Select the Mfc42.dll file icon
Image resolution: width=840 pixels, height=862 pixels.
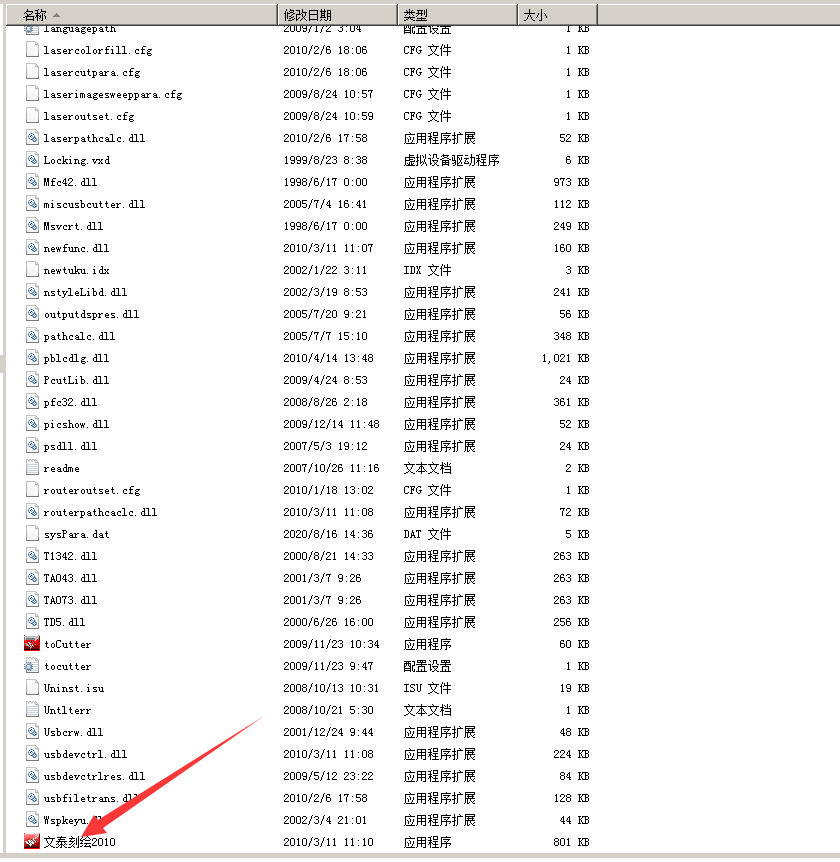pyautogui.click(x=32, y=182)
